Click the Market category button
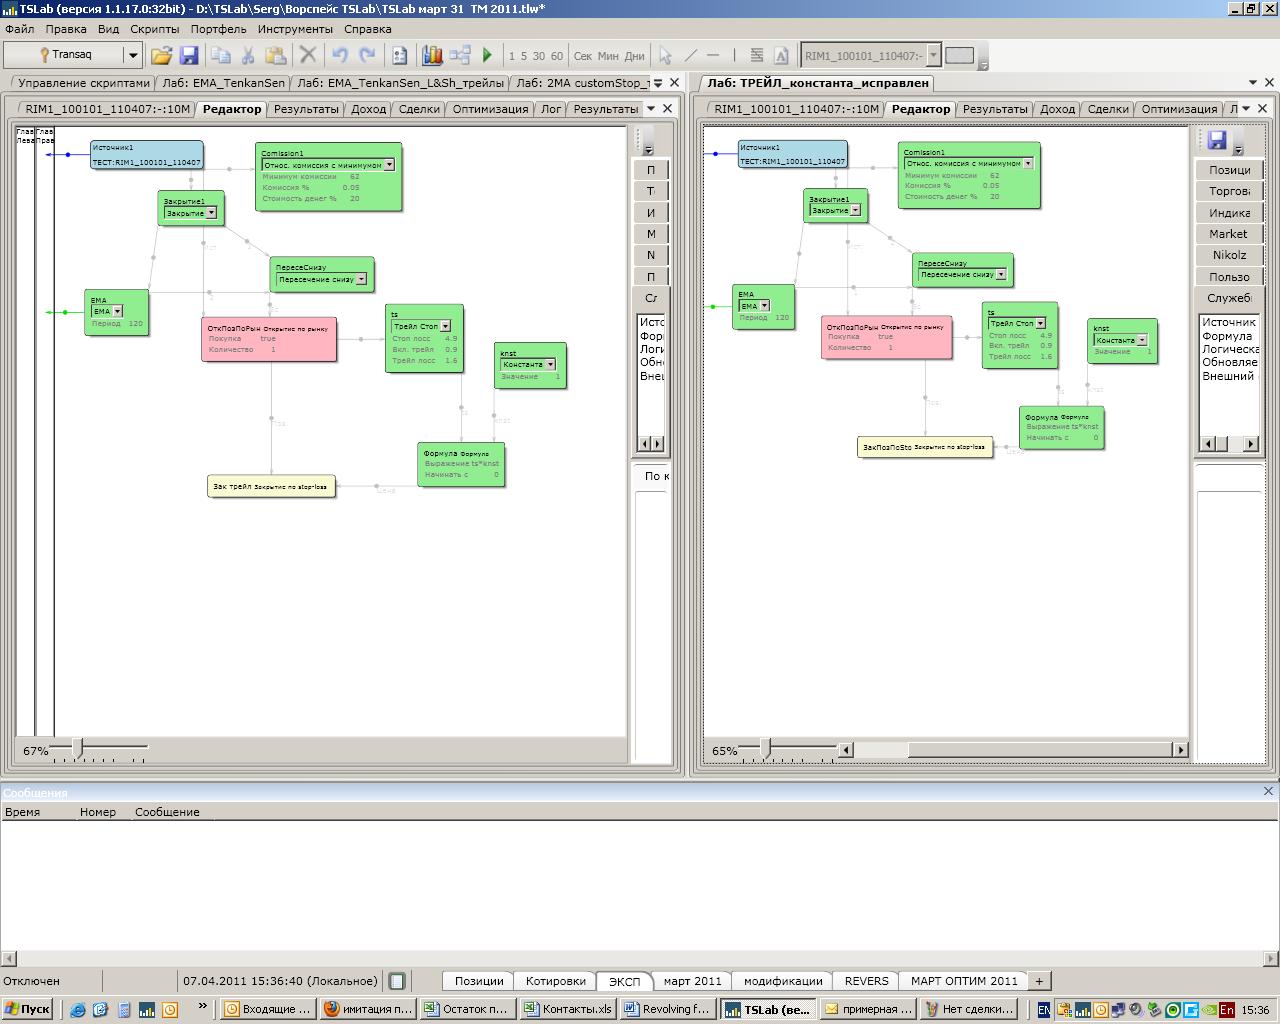This screenshot has width=1280, height=1024. pyautogui.click(x=1228, y=234)
